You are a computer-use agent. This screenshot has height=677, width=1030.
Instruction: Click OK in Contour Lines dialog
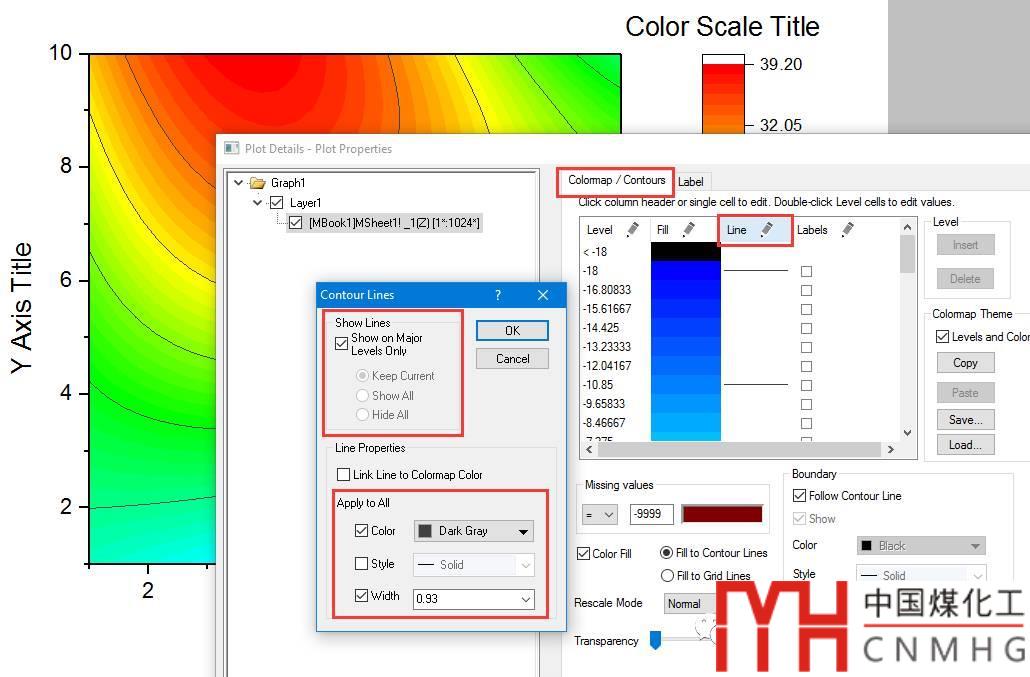(512, 330)
